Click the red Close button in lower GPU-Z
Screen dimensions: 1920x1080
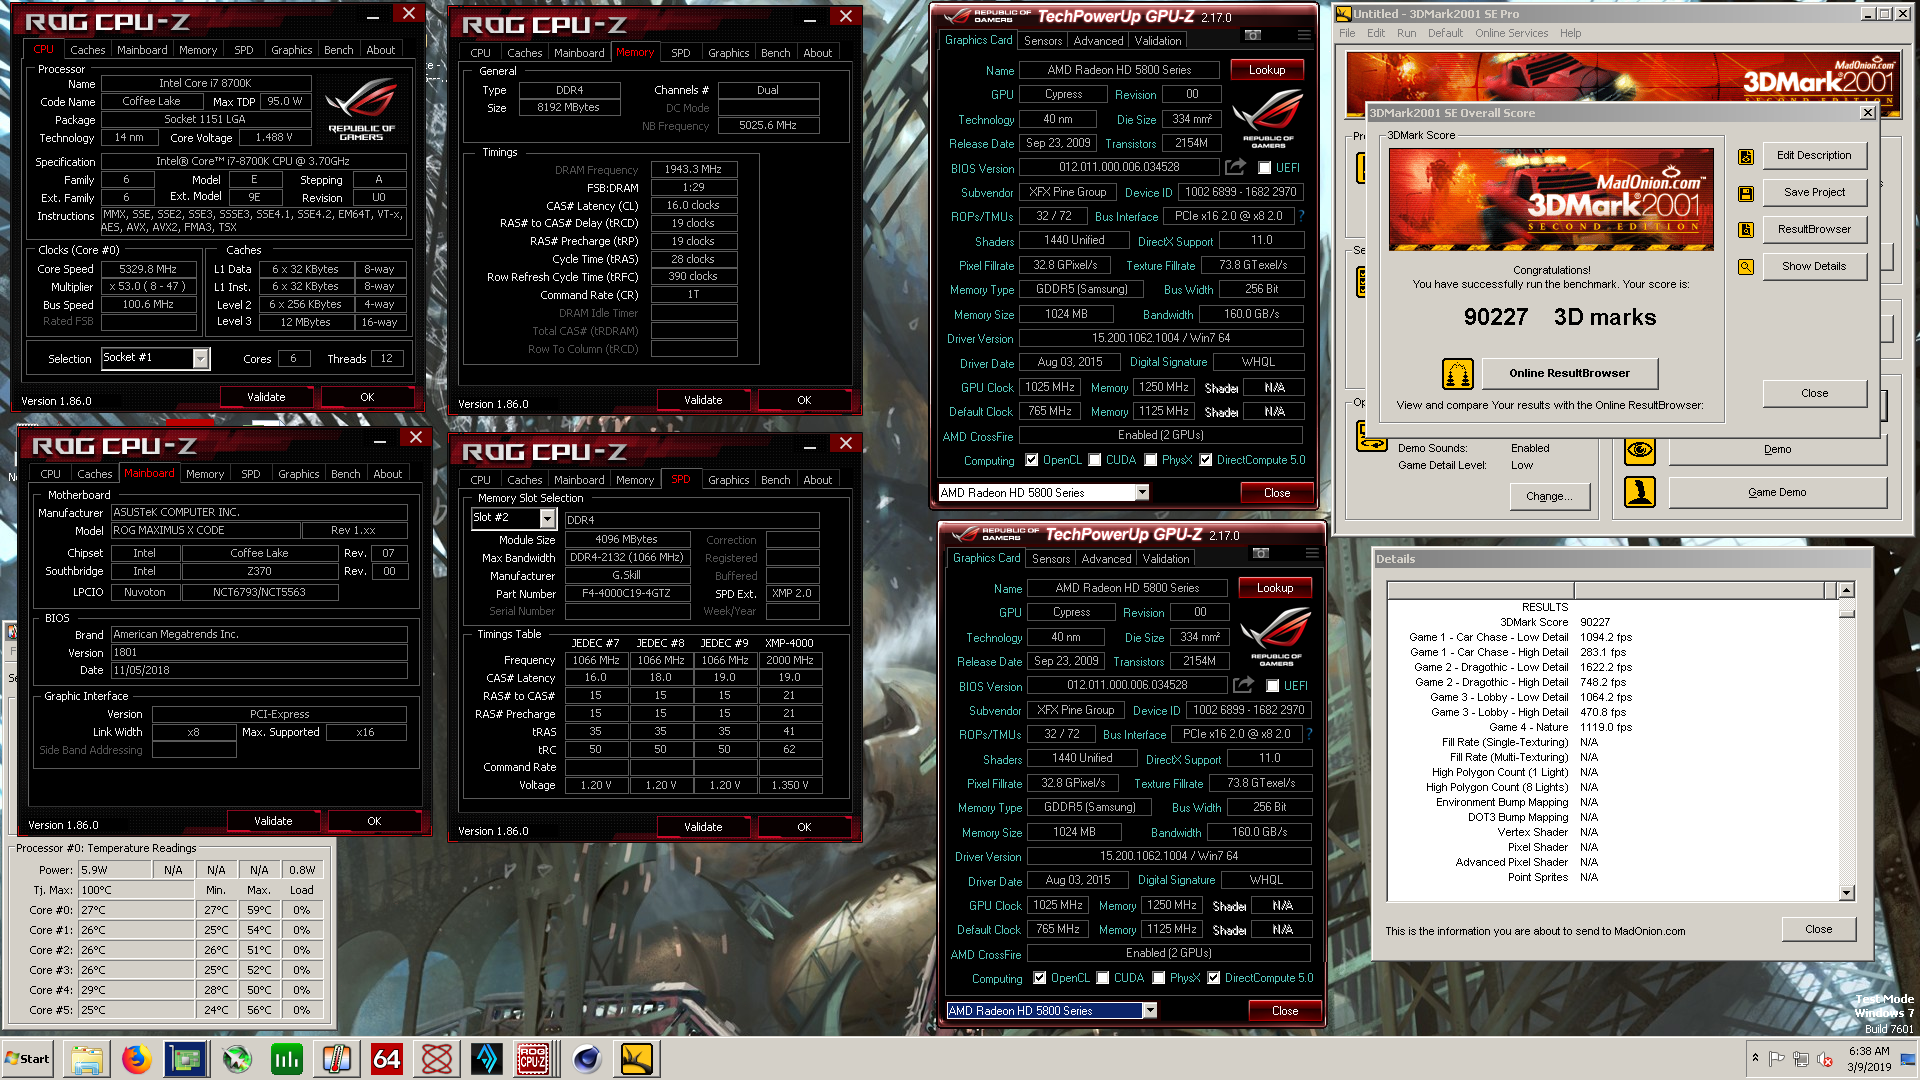[1285, 1011]
